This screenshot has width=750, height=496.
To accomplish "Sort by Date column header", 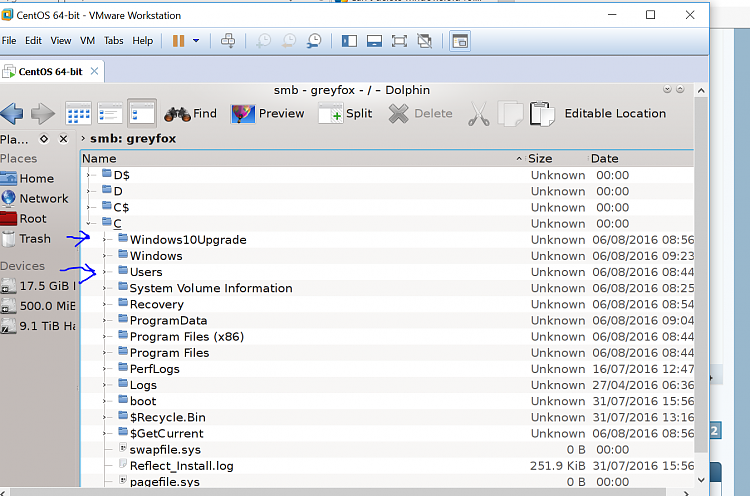I will [x=640, y=158].
